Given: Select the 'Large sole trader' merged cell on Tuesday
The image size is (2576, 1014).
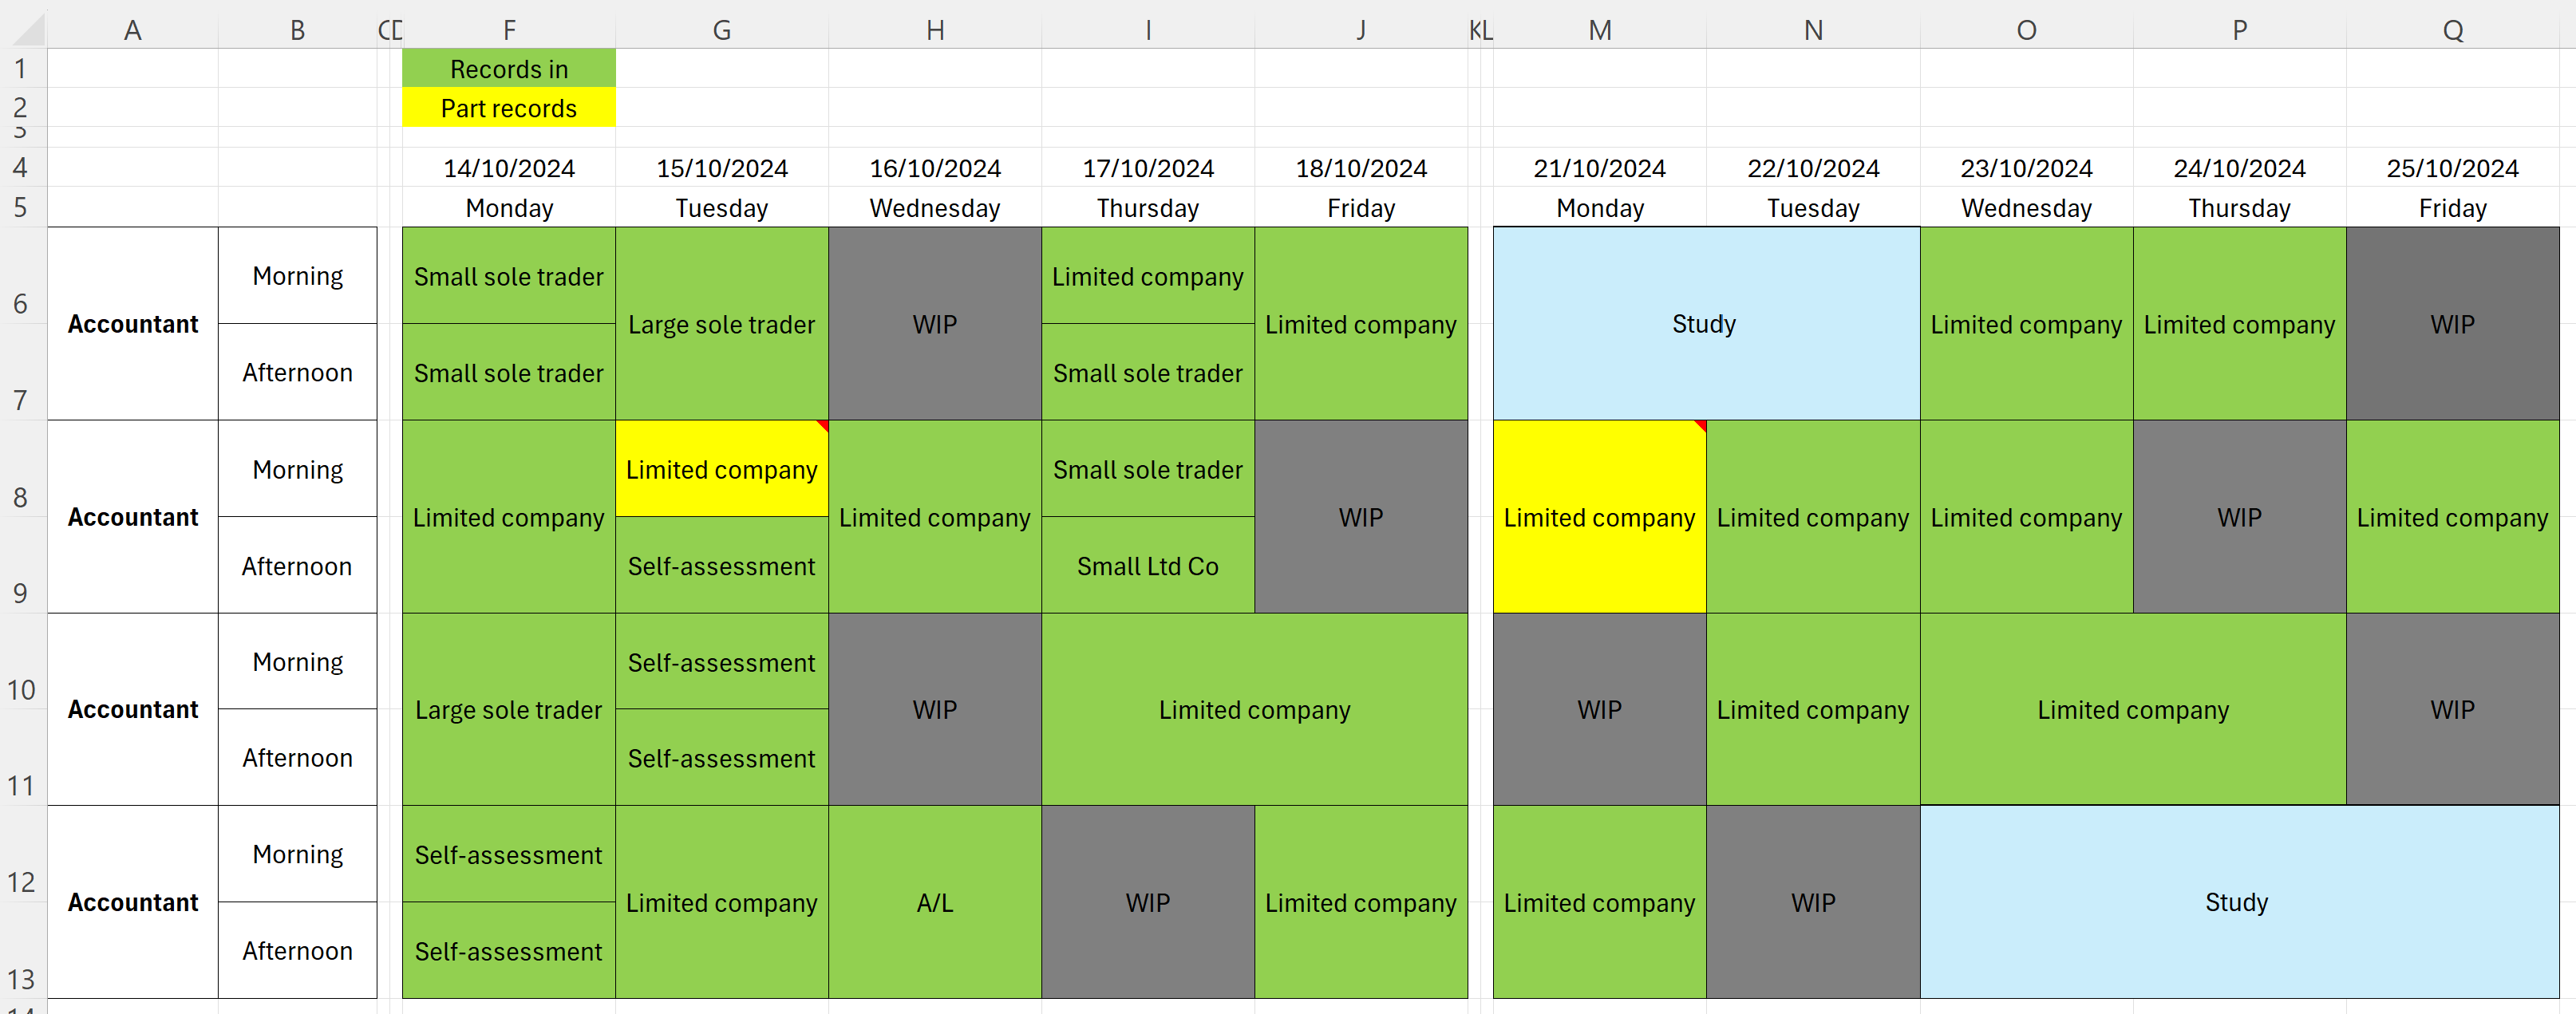Looking at the screenshot, I should pyautogui.click(x=721, y=323).
